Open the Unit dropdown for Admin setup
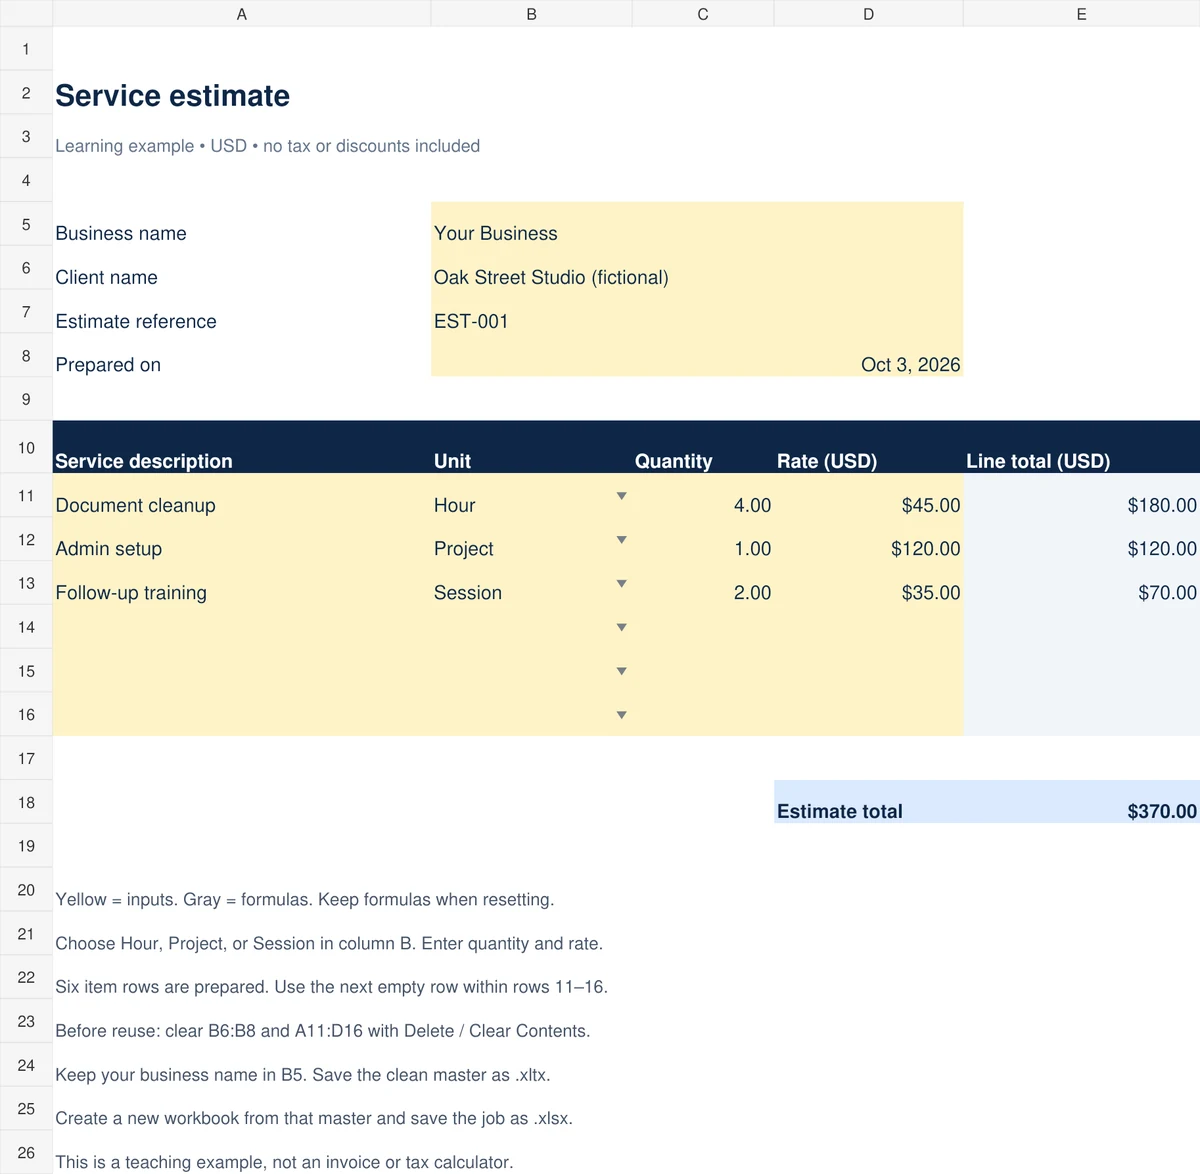Screen dimensions: 1200x1174 (621, 540)
